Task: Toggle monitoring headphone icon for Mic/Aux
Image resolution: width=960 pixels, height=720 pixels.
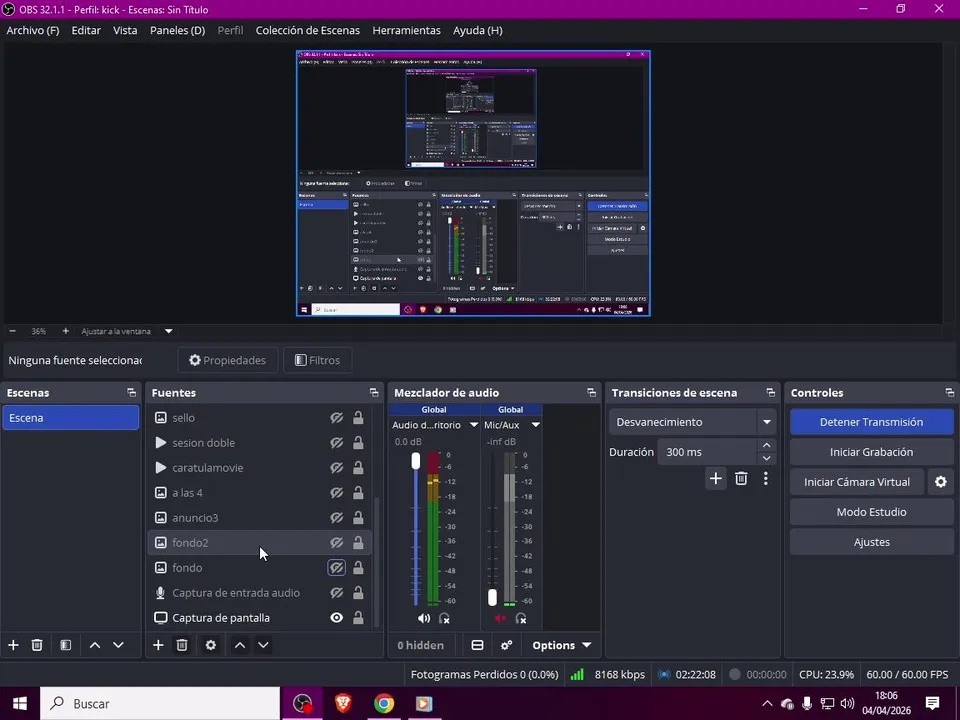Action: 521,618
